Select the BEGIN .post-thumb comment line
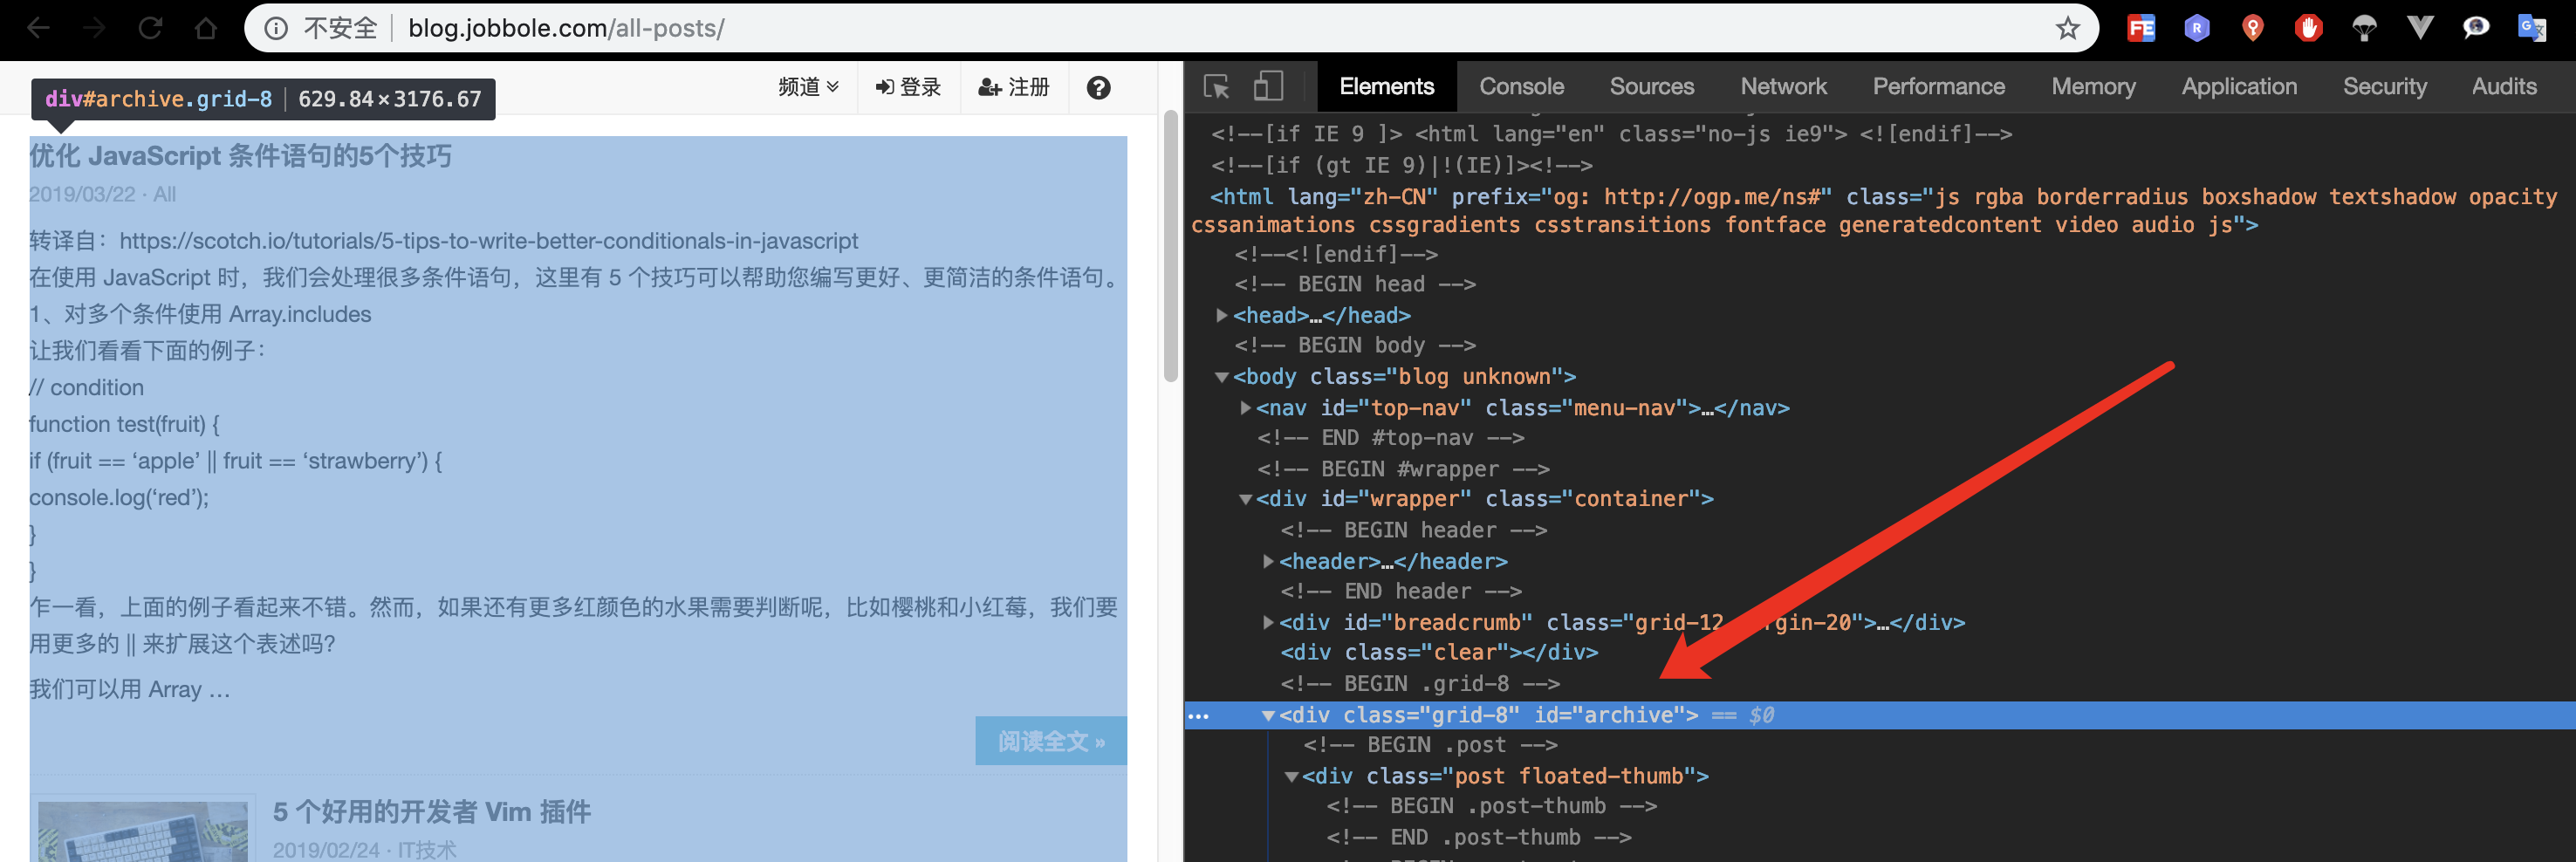This screenshot has width=2576, height=862. (x=1491, y=806)
